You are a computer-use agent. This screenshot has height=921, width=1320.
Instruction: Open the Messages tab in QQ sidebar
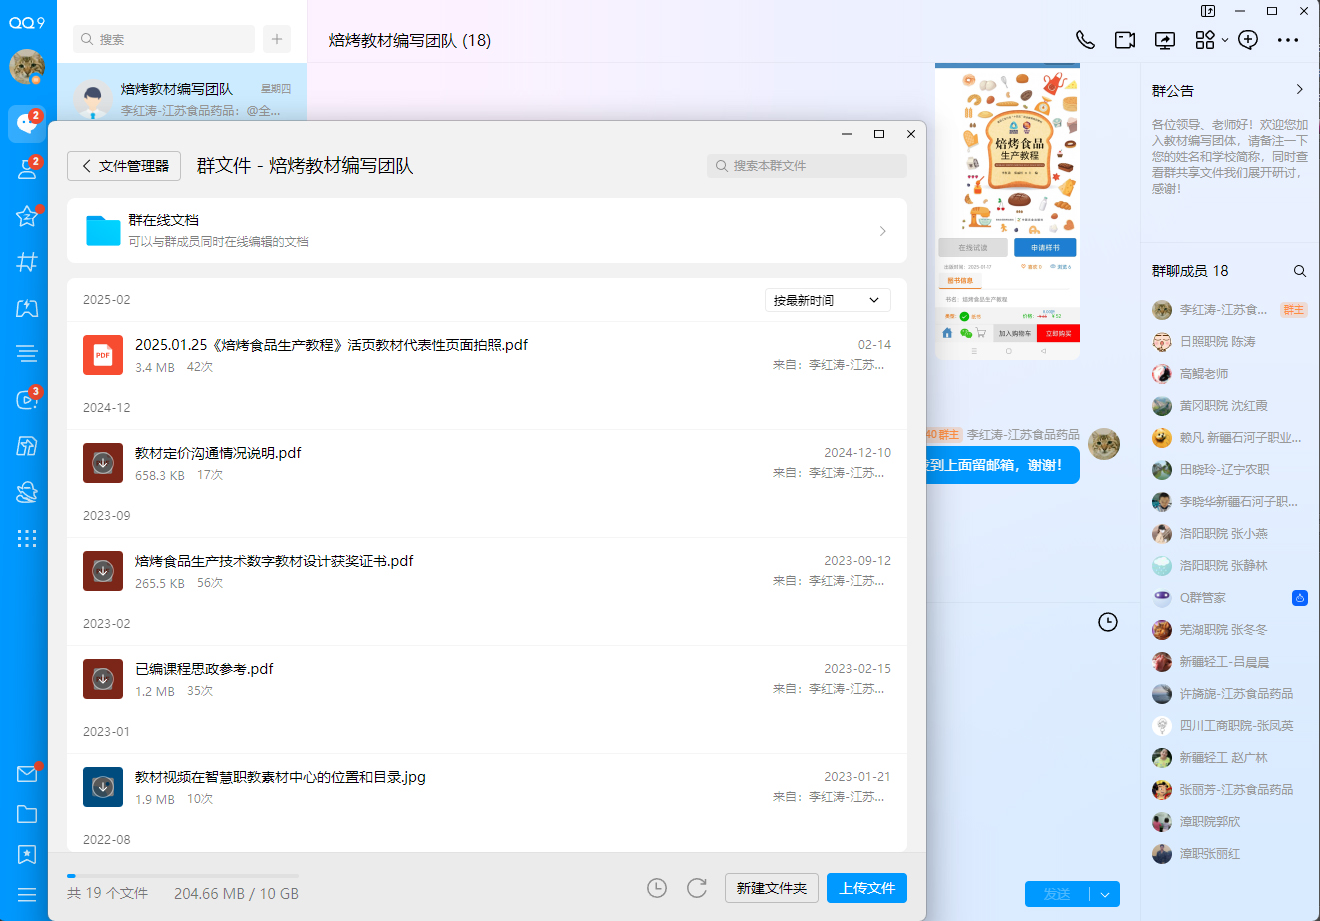click(x=27, y=123)
